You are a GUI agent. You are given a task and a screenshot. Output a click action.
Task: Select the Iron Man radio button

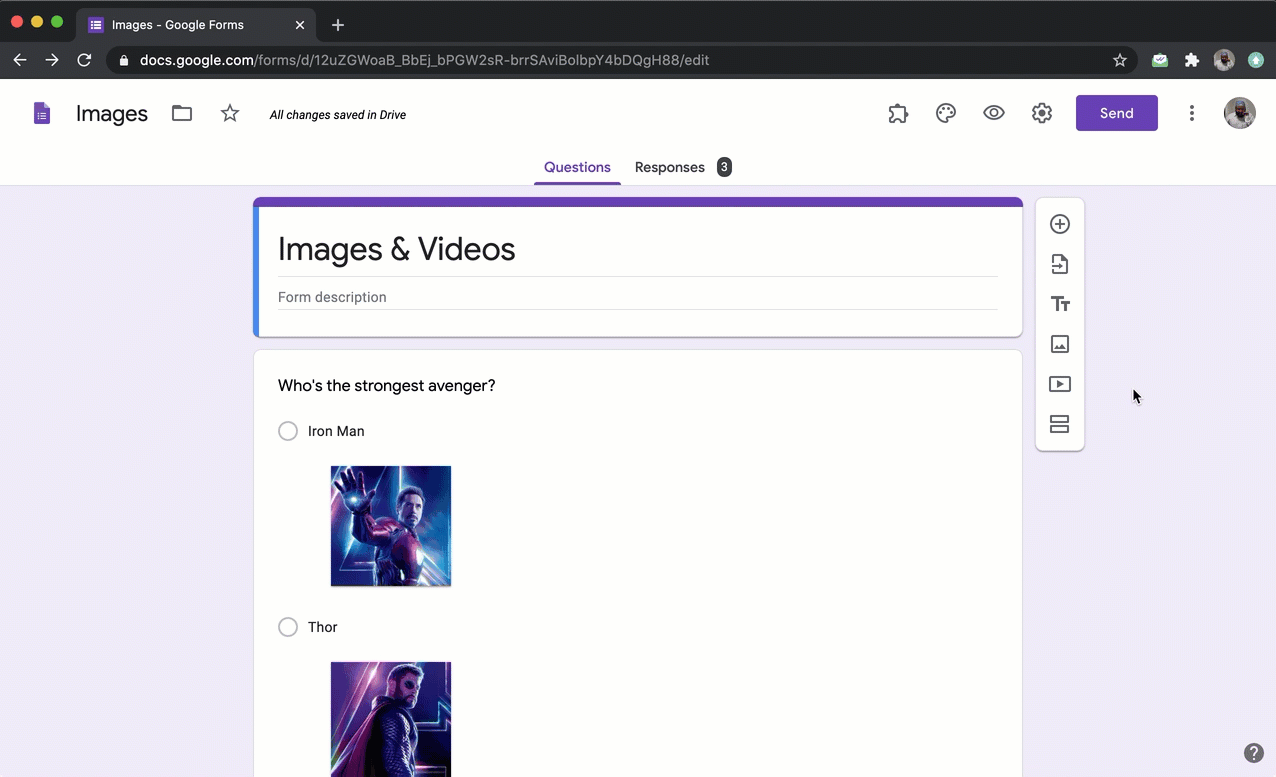click(288, 431)
